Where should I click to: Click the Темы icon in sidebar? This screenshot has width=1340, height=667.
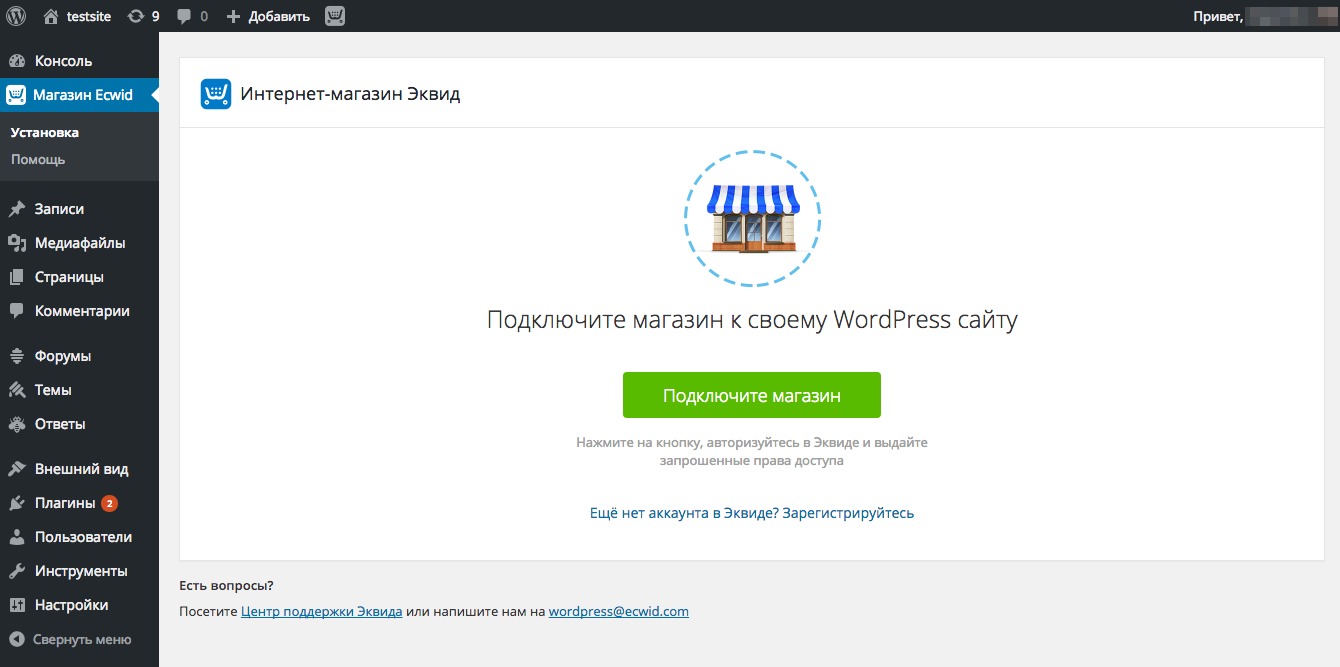16,390
